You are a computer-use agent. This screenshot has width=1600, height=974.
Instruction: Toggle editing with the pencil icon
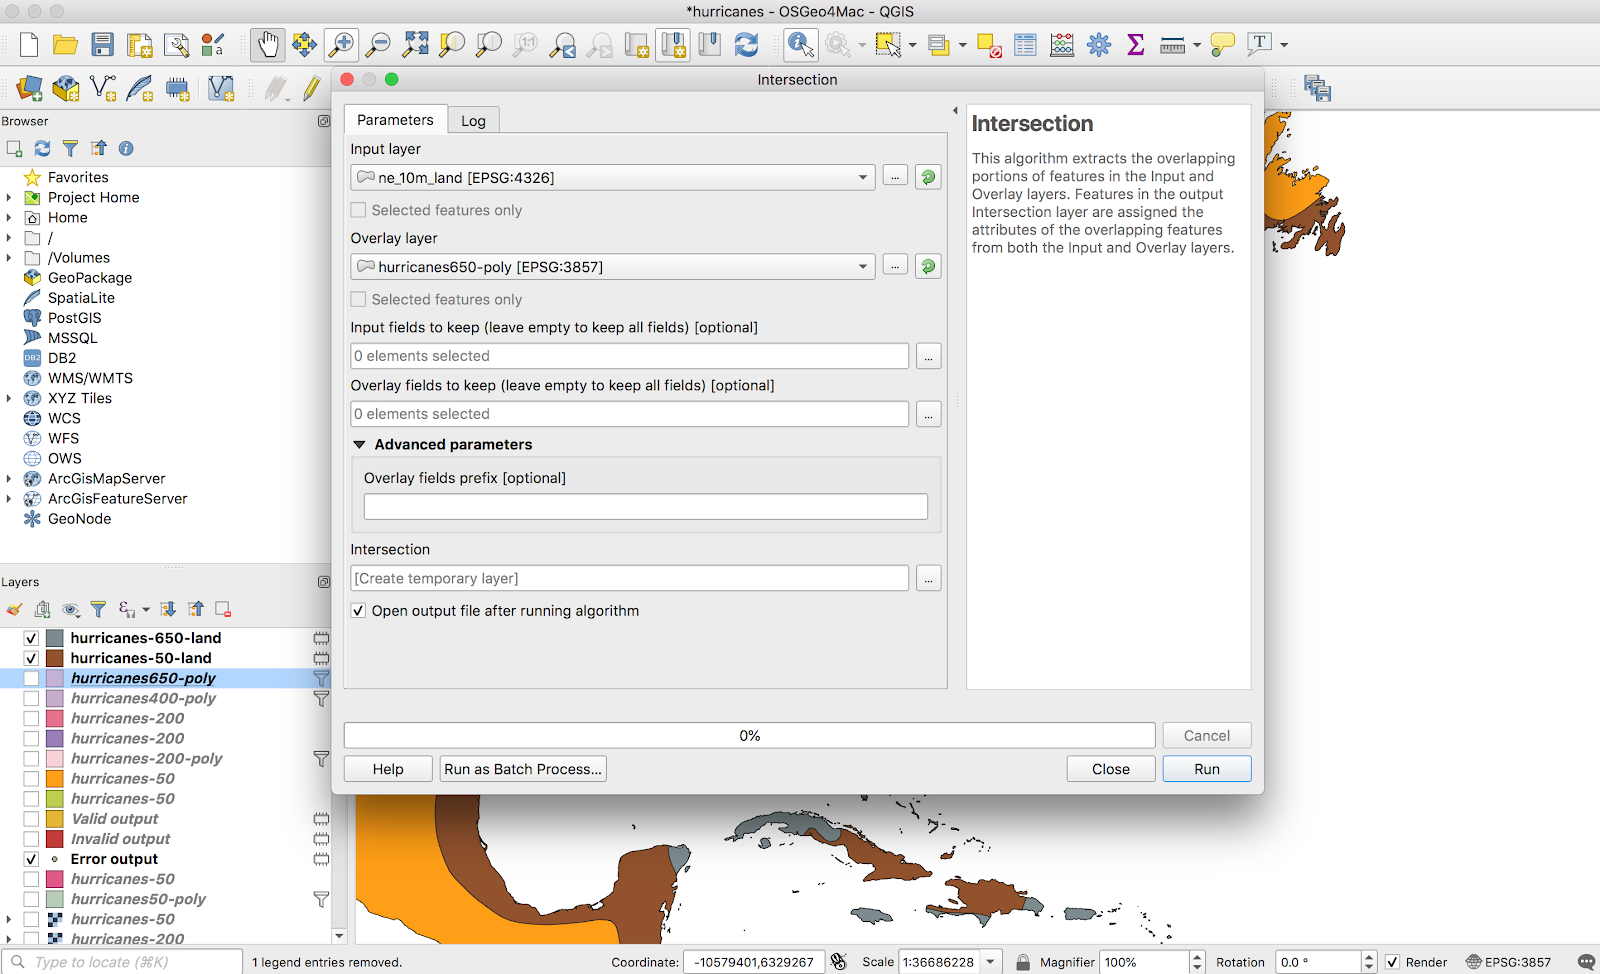(312, 89)
